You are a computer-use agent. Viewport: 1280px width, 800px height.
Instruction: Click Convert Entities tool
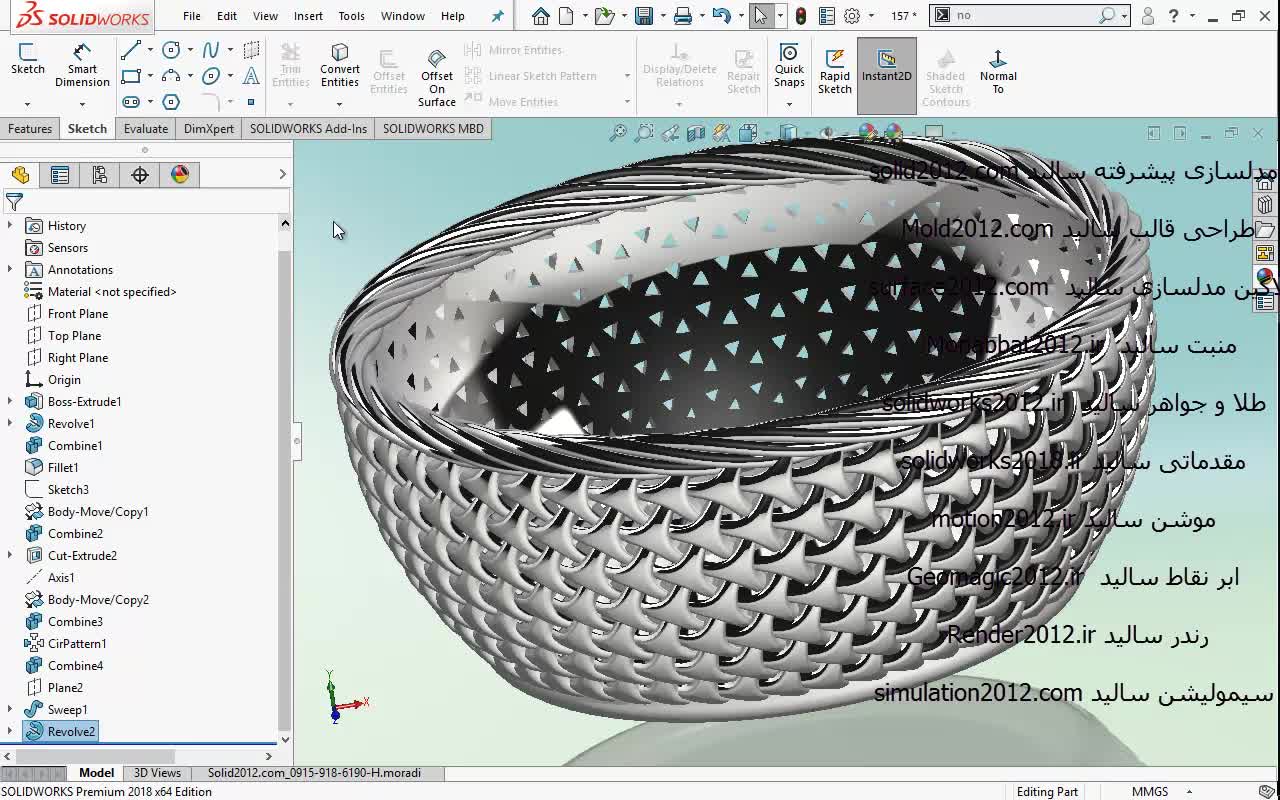click(340, 65)
